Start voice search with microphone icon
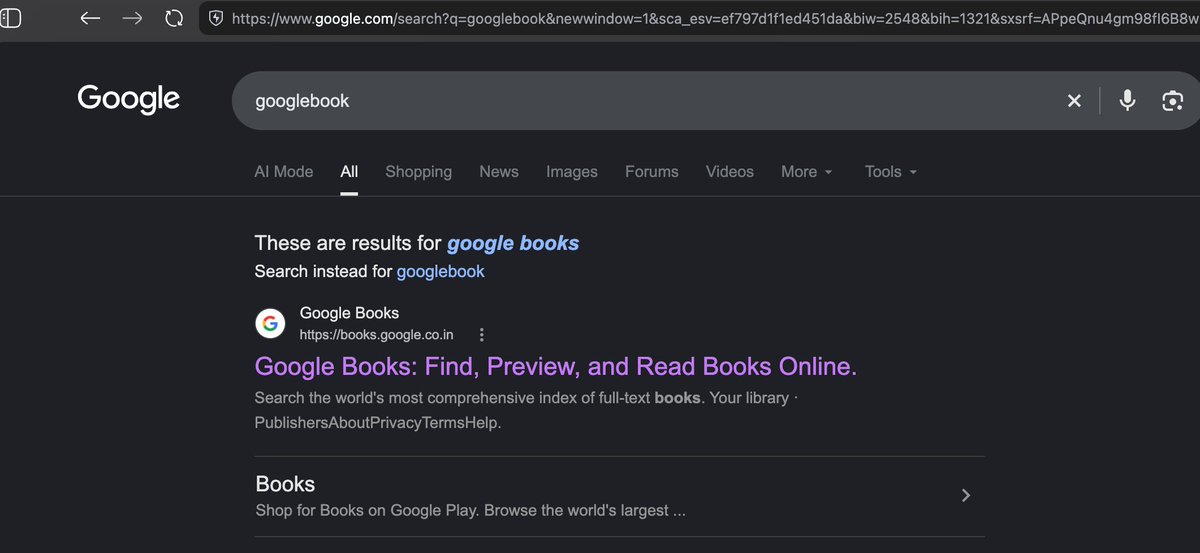This screenshot has height=553, width=1200. point(1127,100)
